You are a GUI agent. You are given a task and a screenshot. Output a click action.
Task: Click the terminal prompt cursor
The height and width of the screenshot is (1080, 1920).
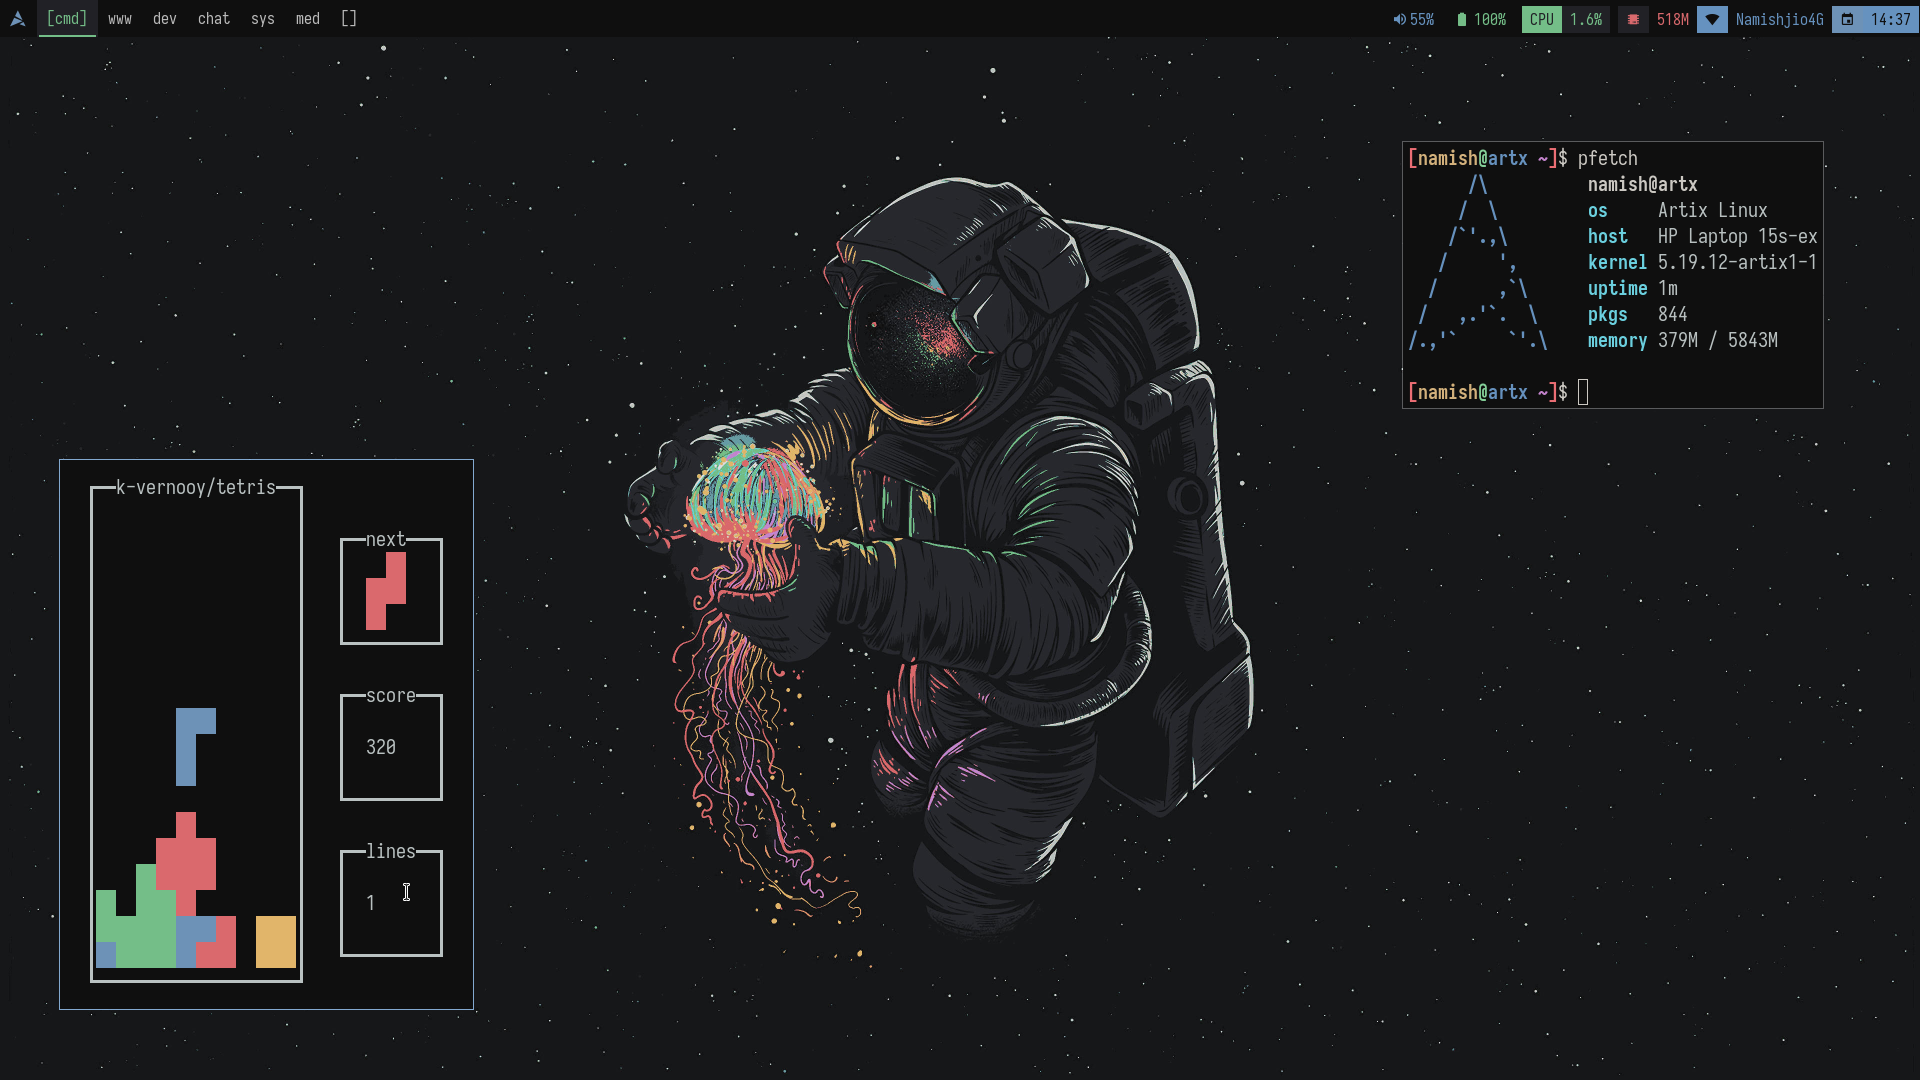coord(1583,392)
